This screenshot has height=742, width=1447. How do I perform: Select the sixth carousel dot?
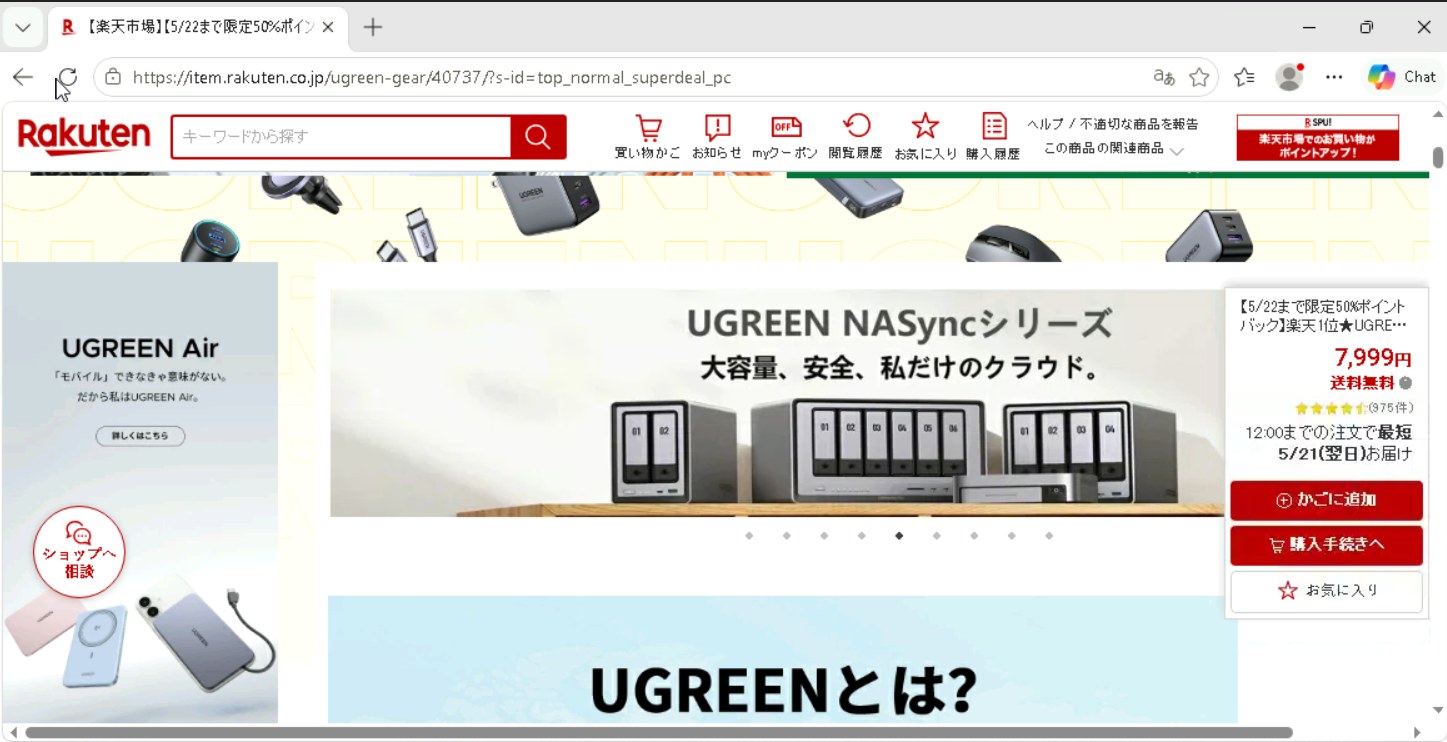pos(936,536)
